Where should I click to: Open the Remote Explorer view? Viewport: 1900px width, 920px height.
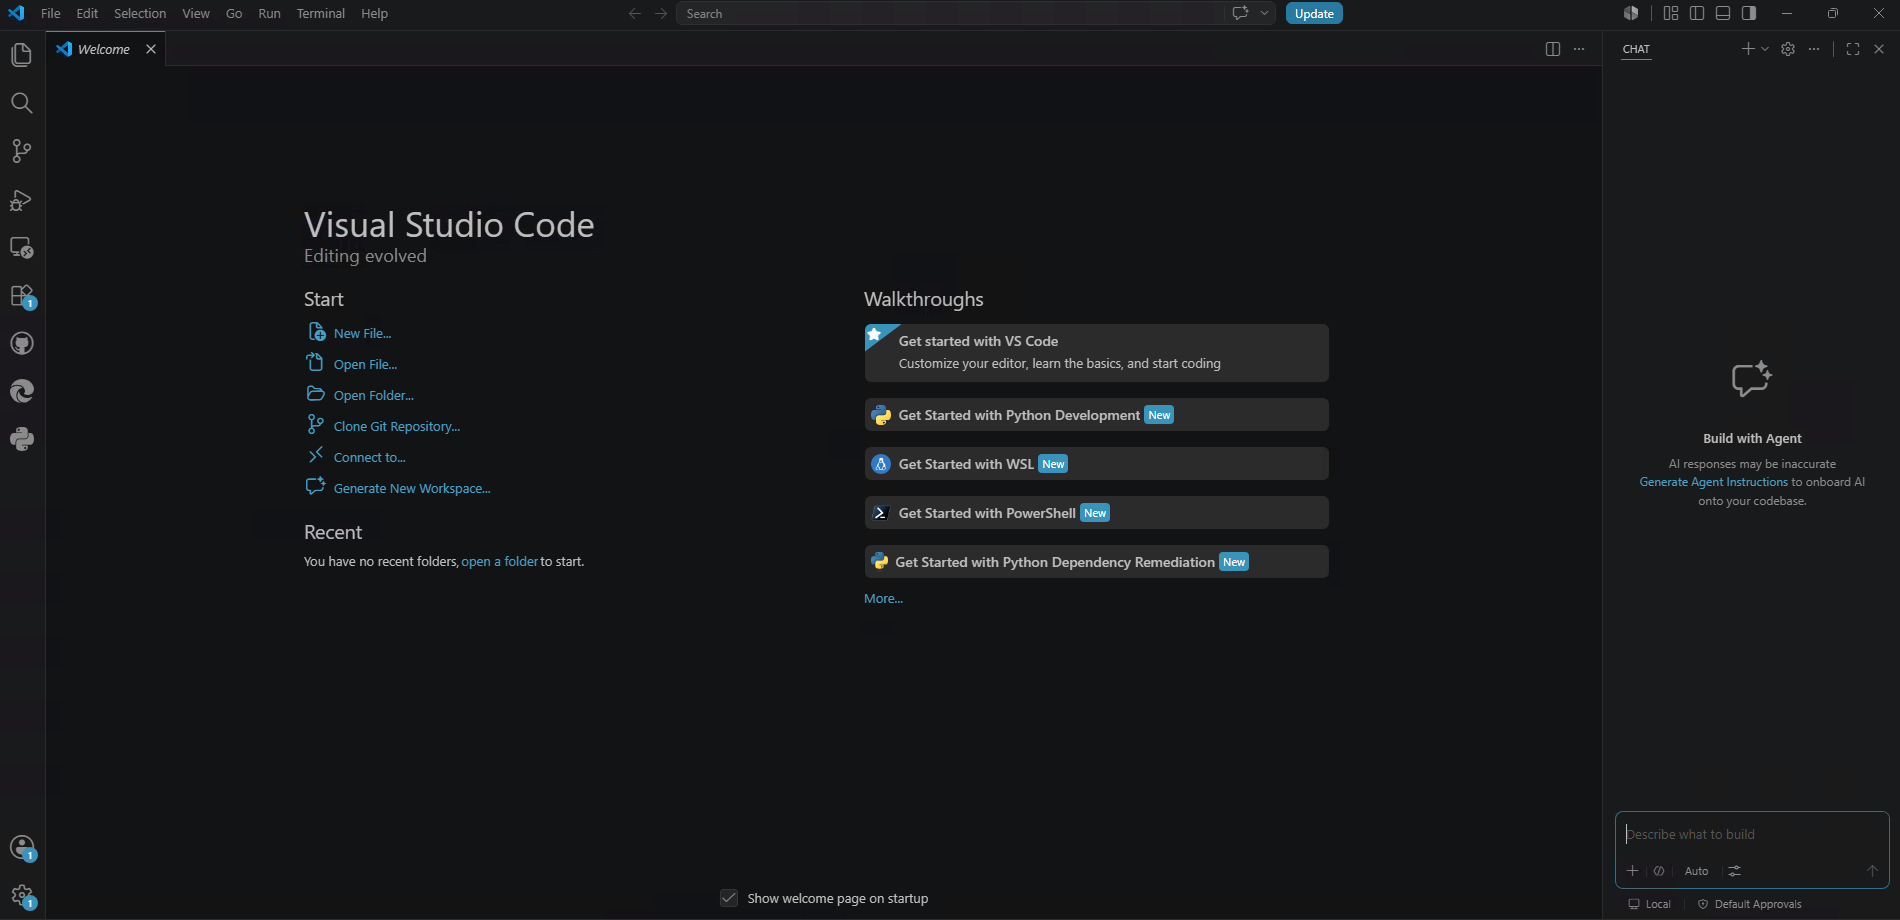(x=22, y=248)
